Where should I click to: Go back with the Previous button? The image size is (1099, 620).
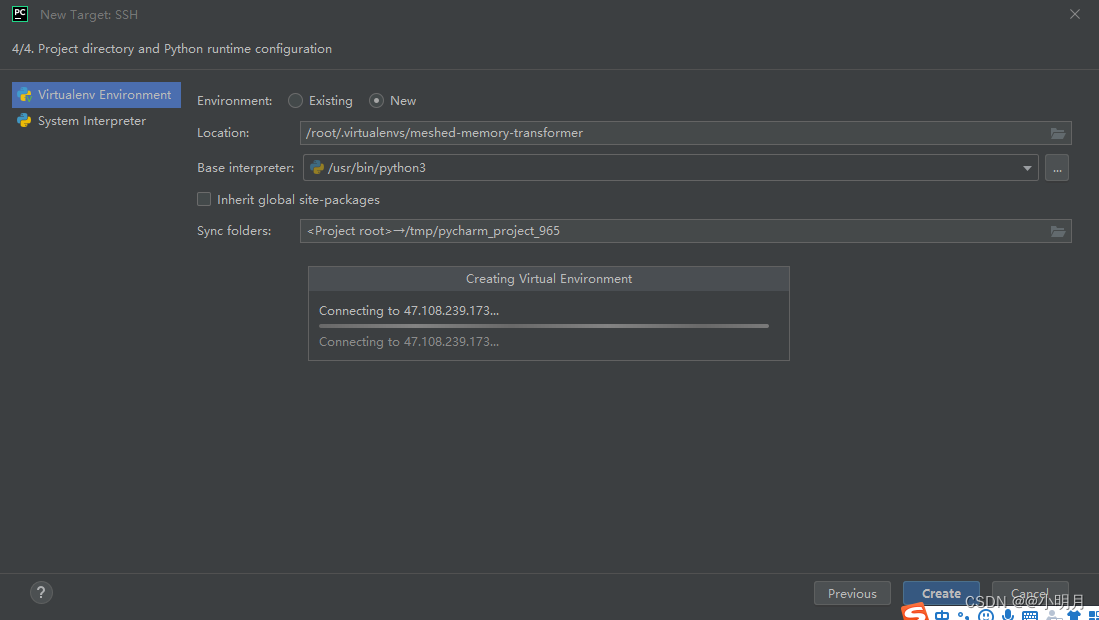tap(852, 593)
